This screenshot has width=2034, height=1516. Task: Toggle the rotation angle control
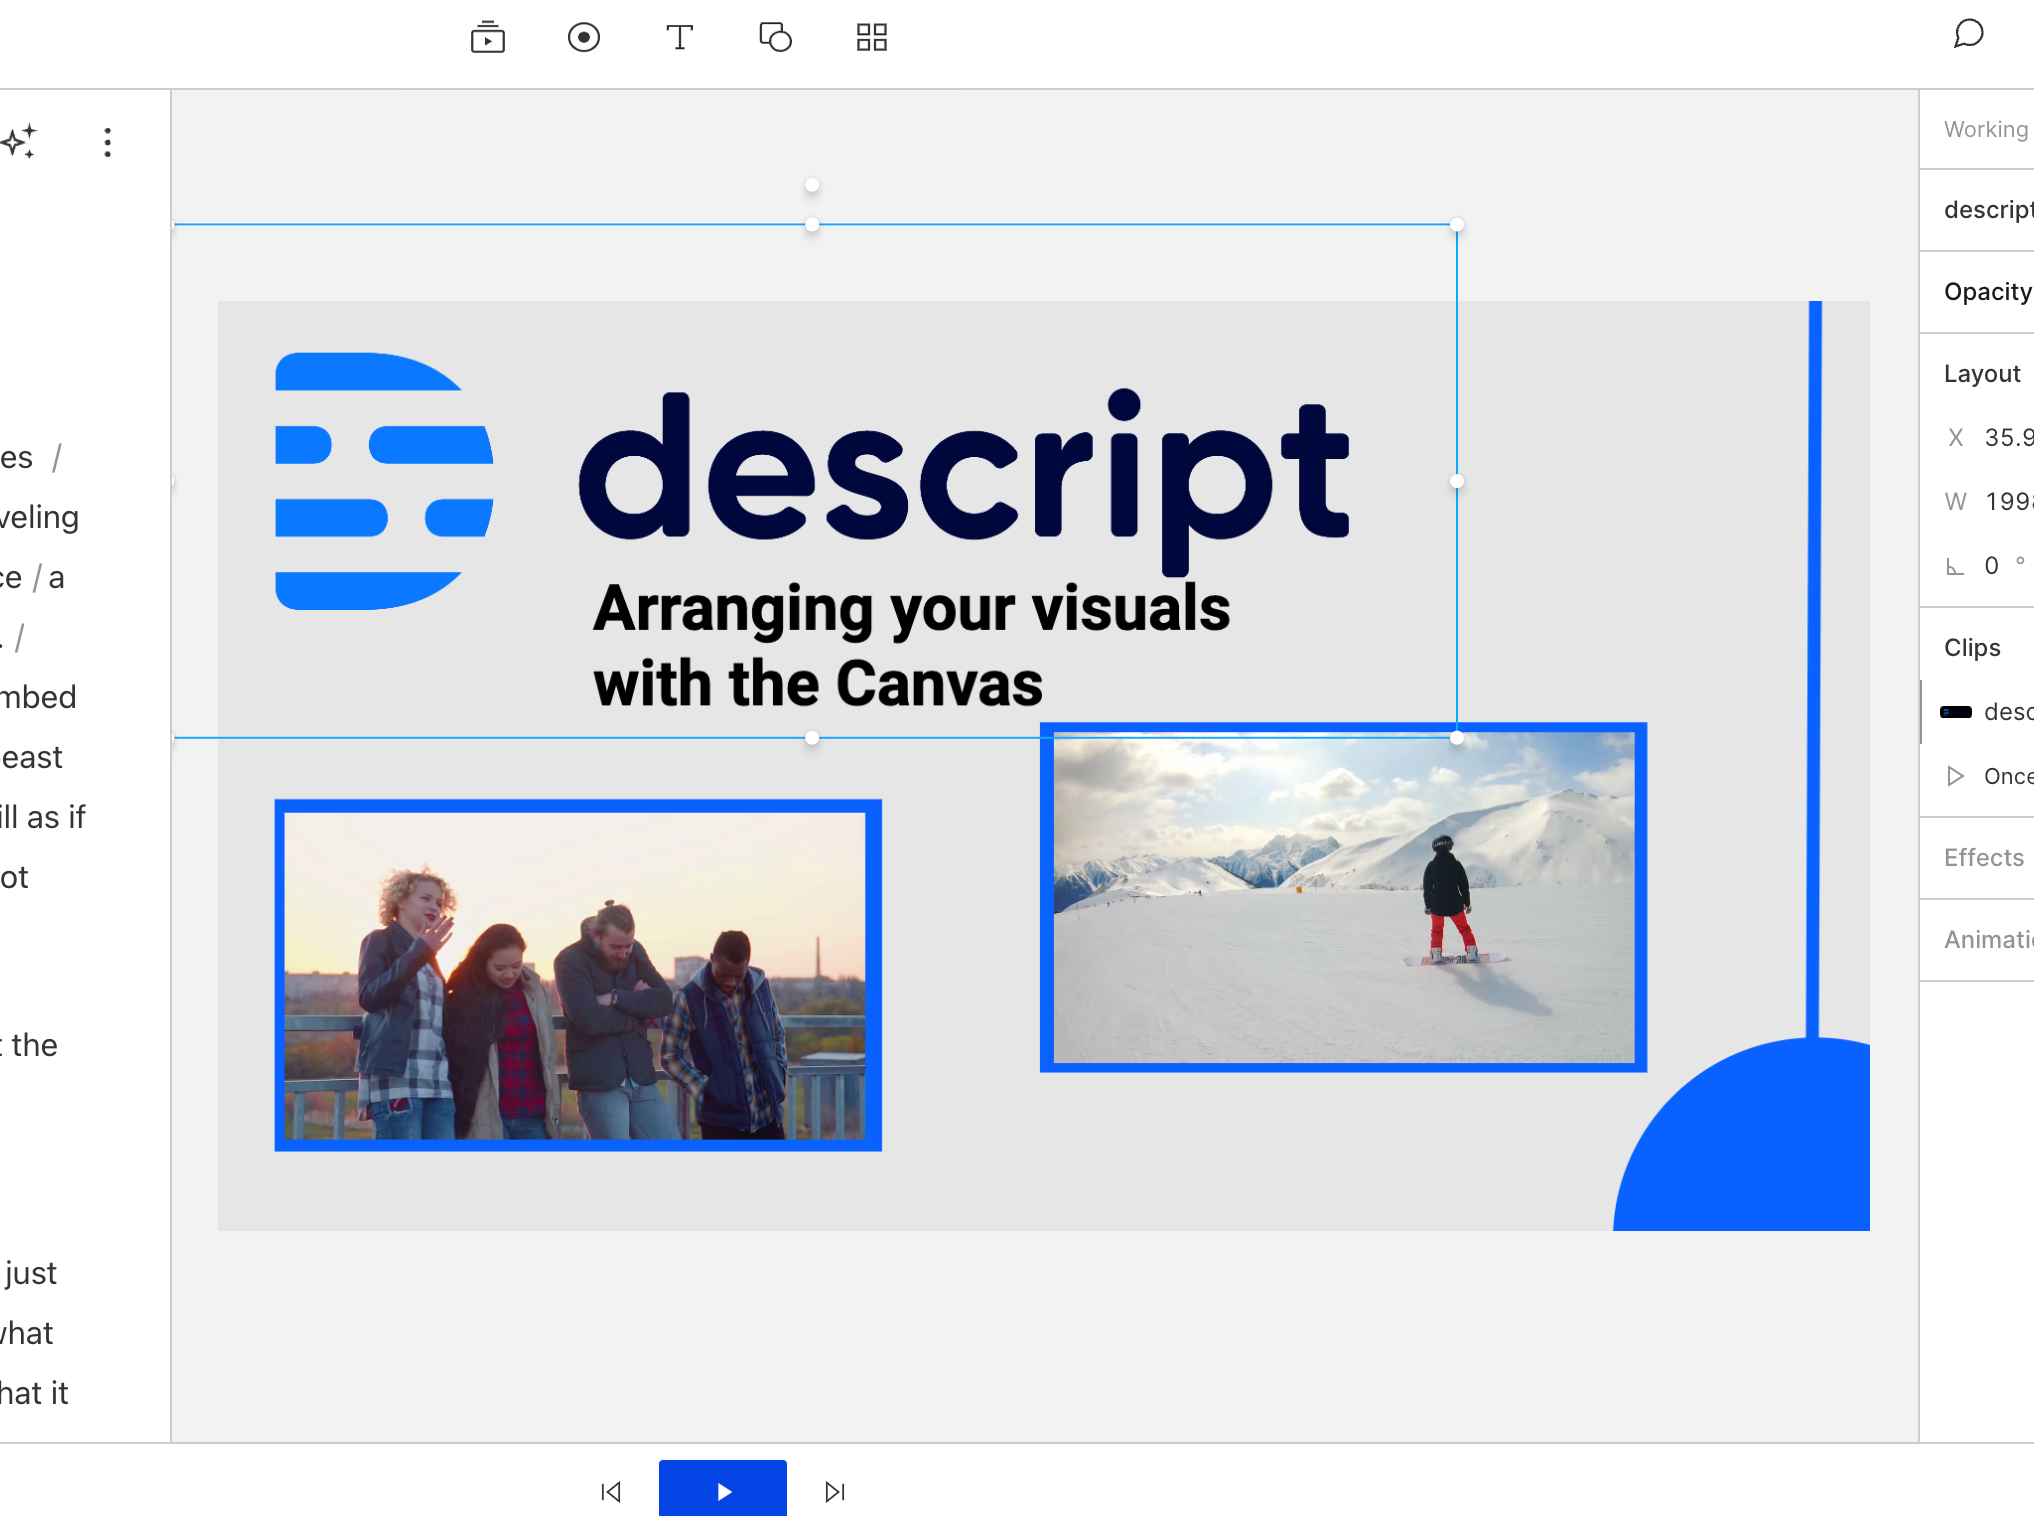pos(1991,565)
